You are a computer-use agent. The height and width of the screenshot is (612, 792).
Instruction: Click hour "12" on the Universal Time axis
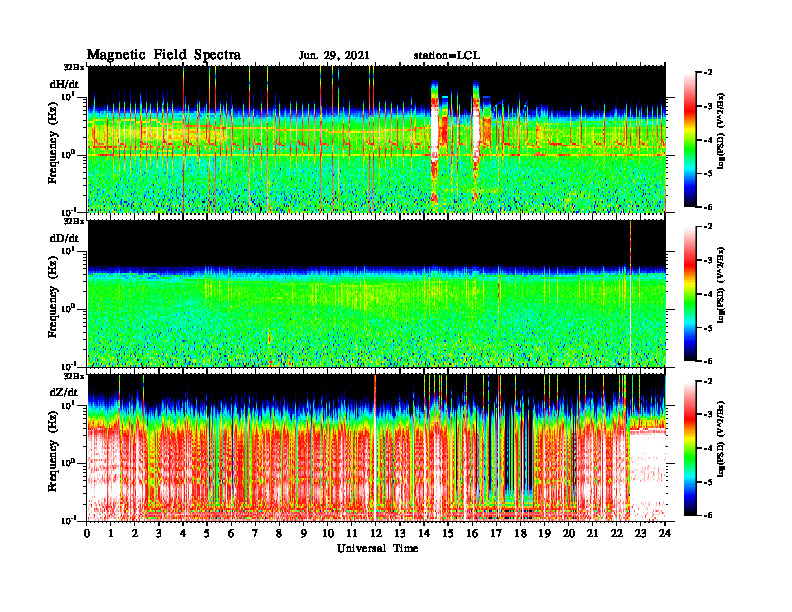point(376,534)
